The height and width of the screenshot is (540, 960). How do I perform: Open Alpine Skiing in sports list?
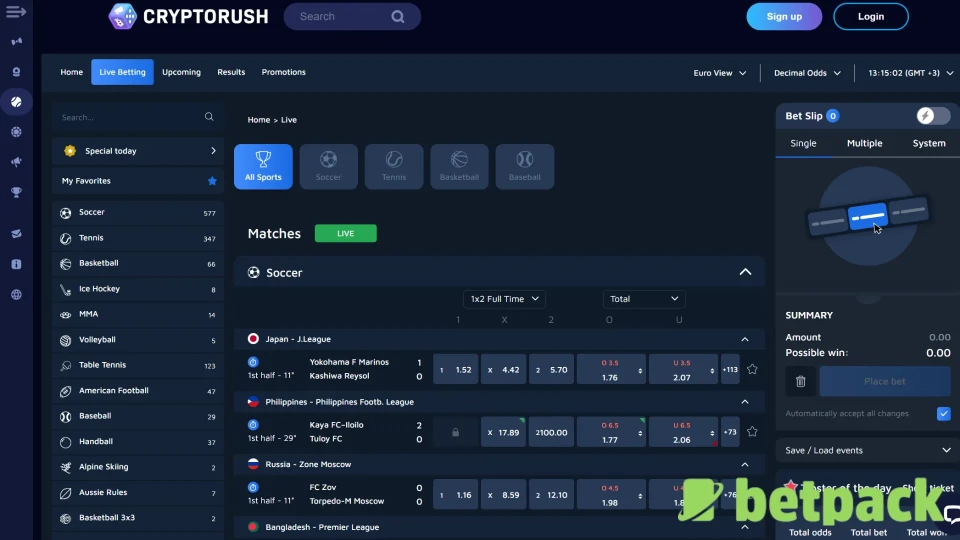(x=138, y=467)
